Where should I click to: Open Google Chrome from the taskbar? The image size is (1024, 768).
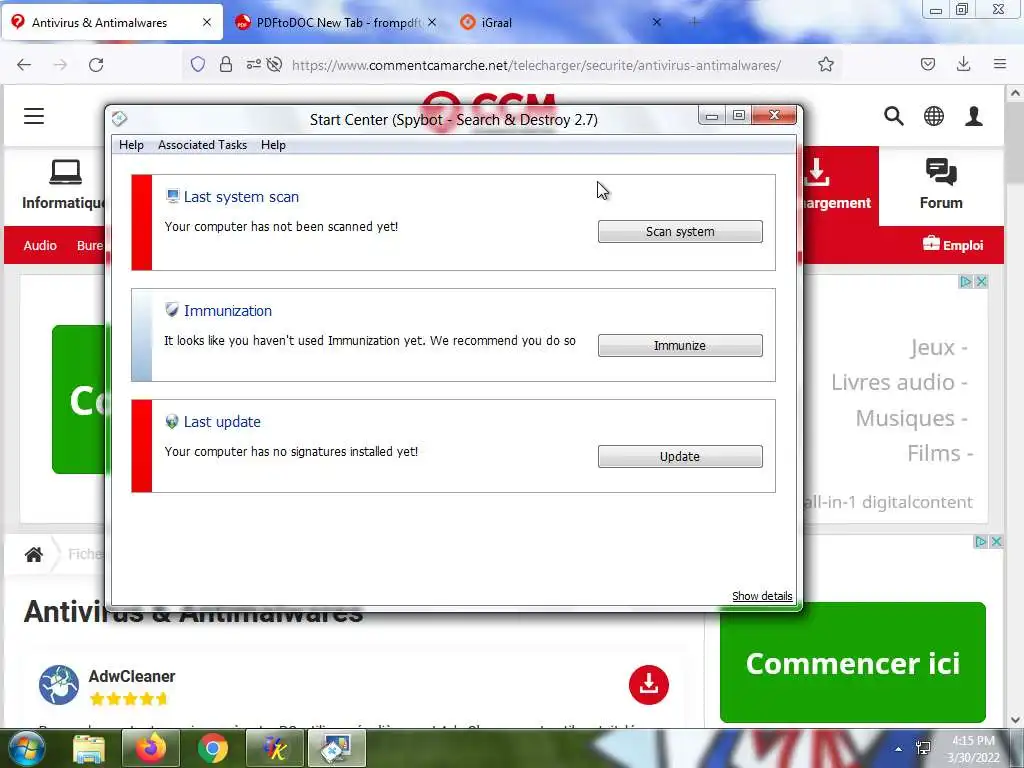(212, 748)
